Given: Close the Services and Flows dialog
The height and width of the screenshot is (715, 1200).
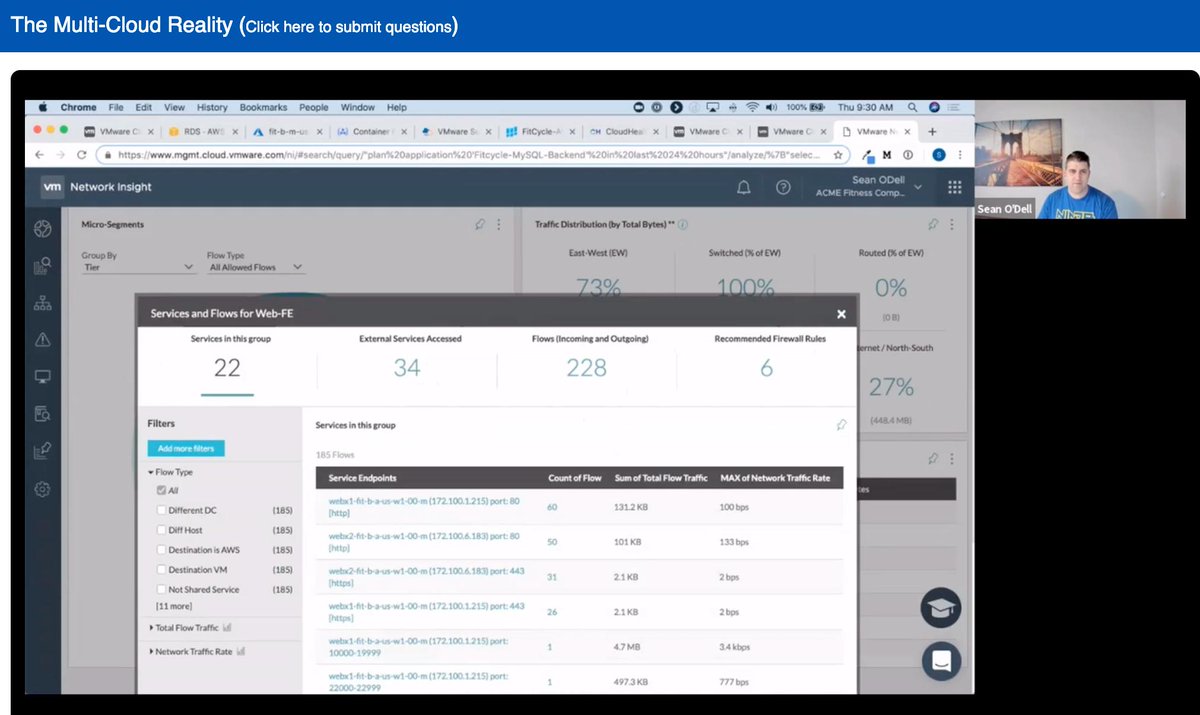Looking at the screenshot, I should (x=841, y=314).
